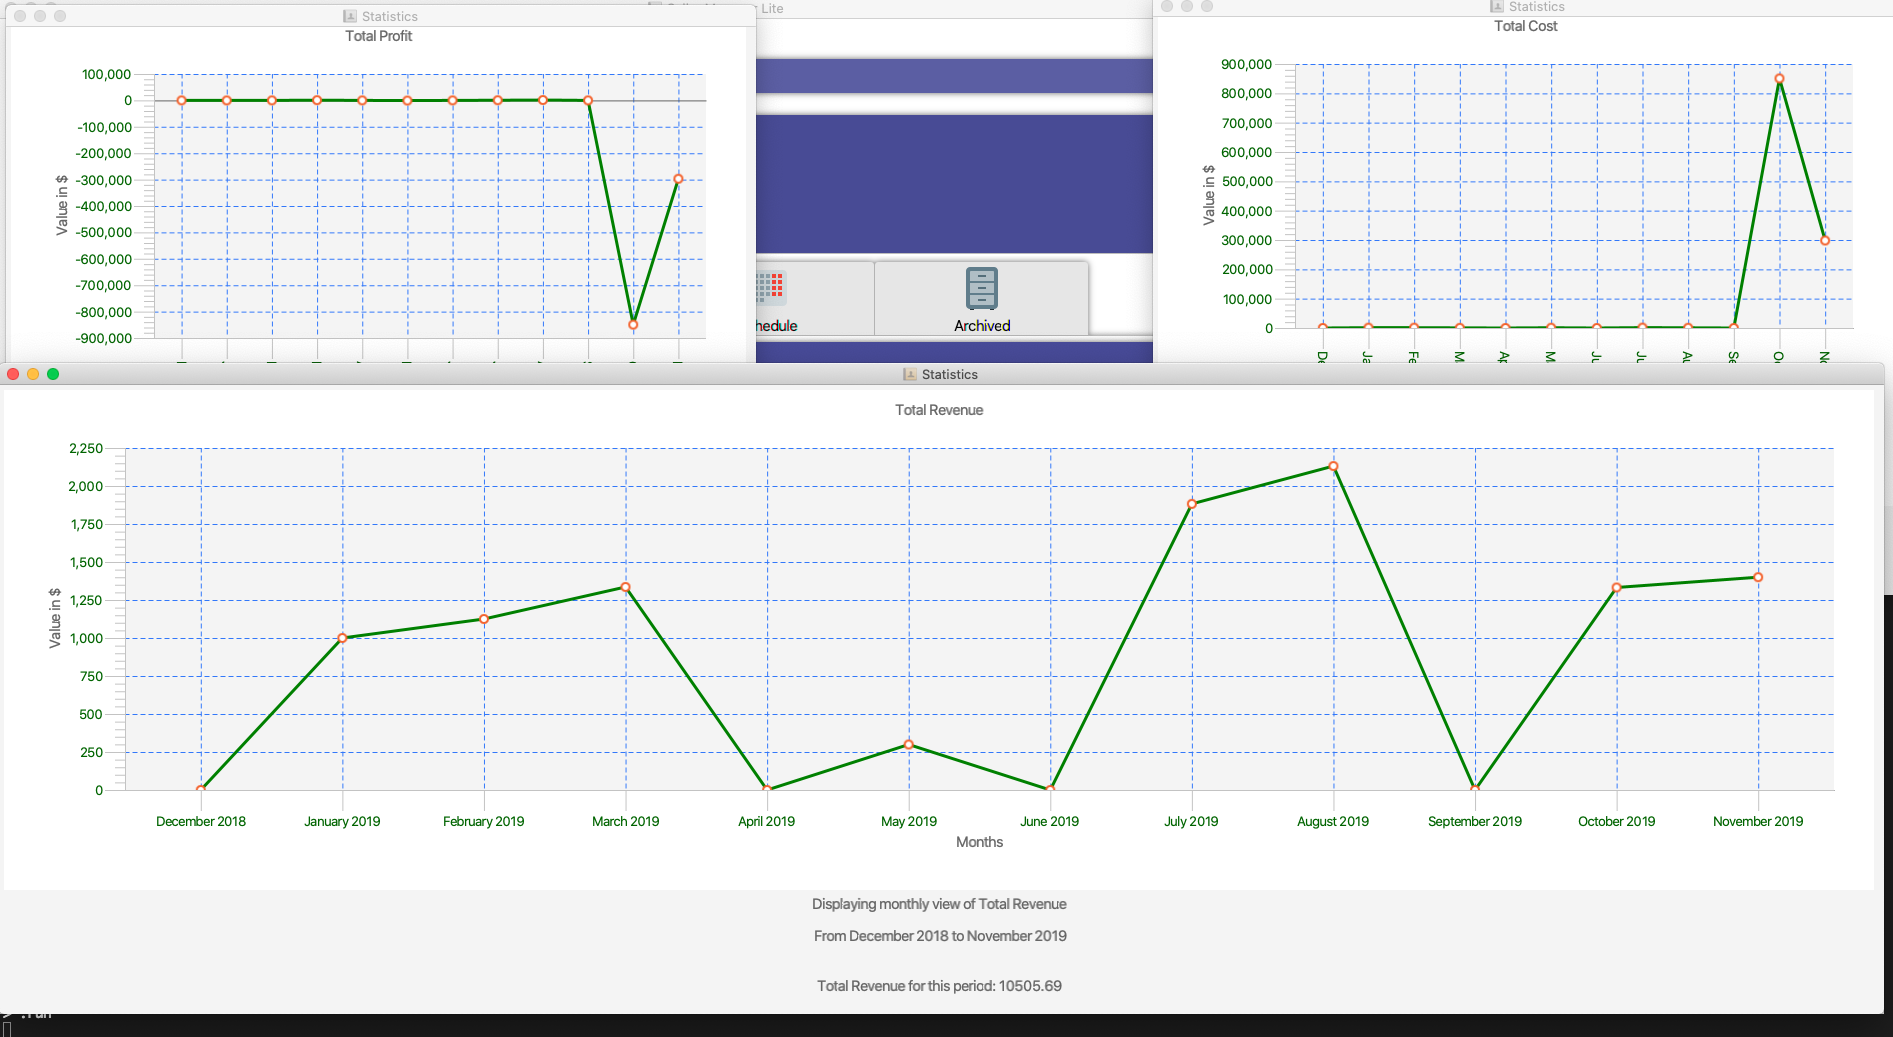
Task: Click the title icon of the Total Profit window
Action: point(349,16)
